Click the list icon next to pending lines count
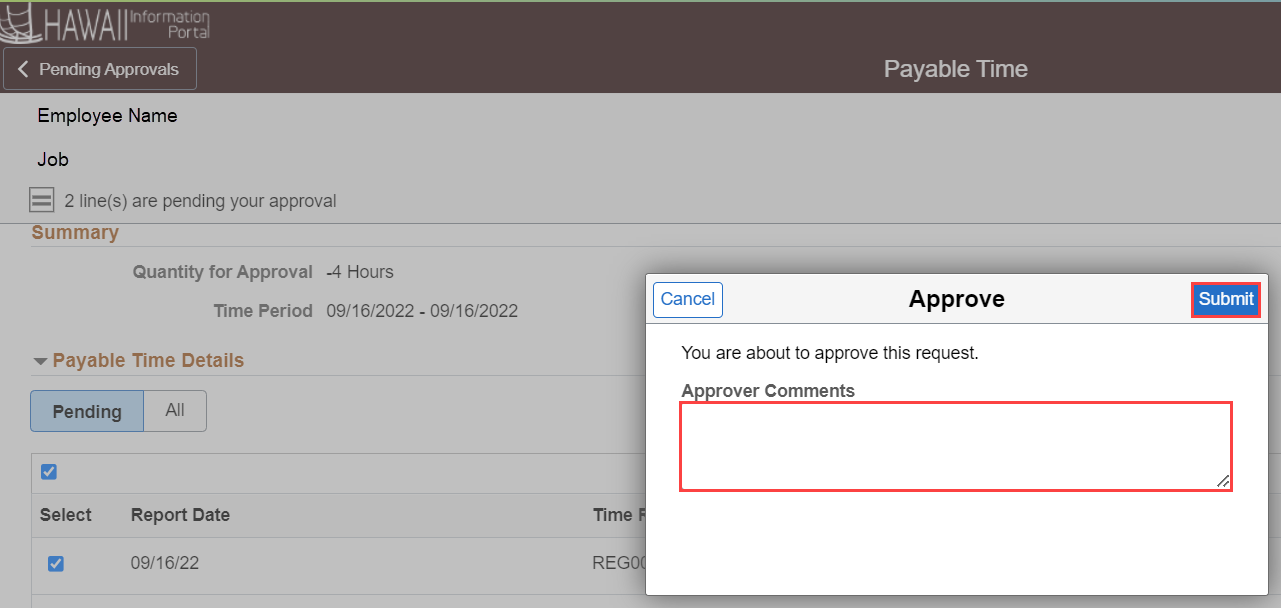Viewport: 1281px width, 608px height. click(41, 199)
